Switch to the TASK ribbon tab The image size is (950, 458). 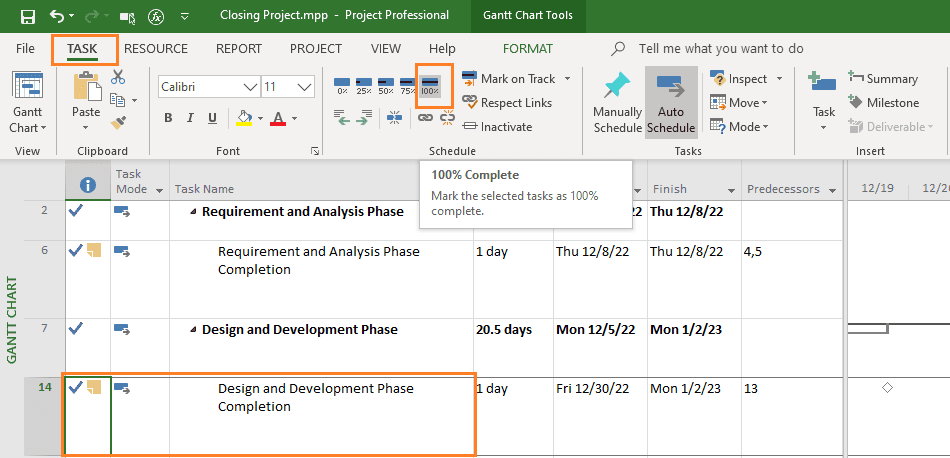[x=82, y=48]
